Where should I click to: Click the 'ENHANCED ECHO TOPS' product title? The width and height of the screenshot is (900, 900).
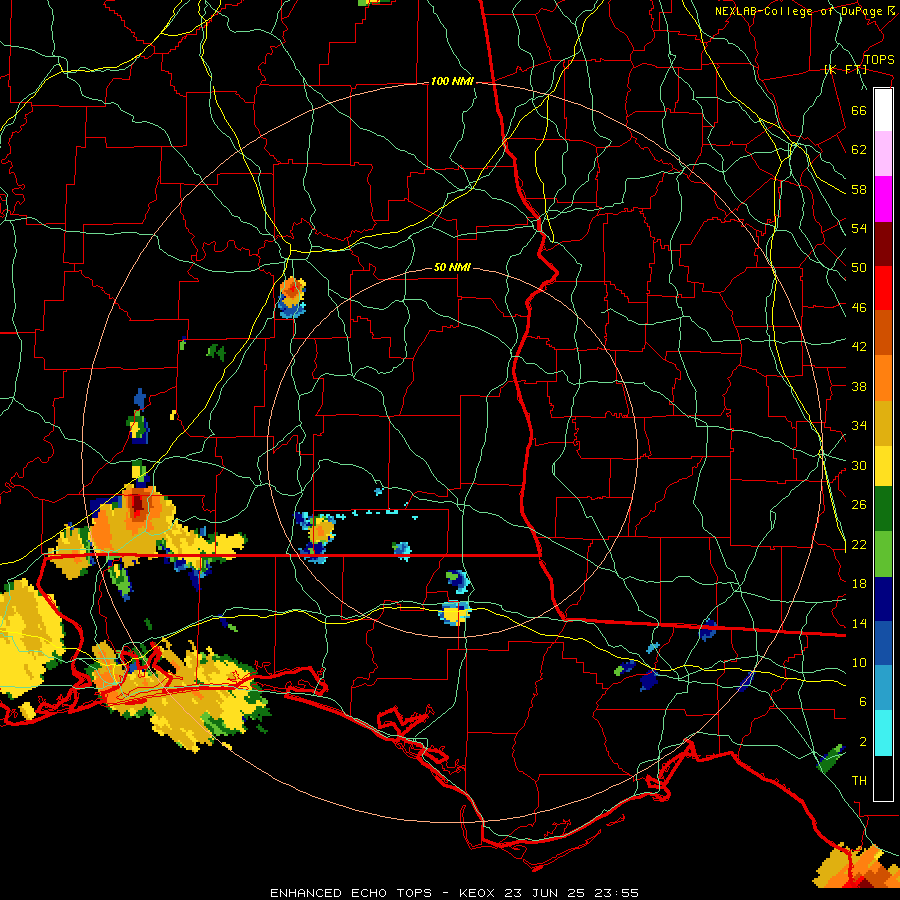point(351,893)
